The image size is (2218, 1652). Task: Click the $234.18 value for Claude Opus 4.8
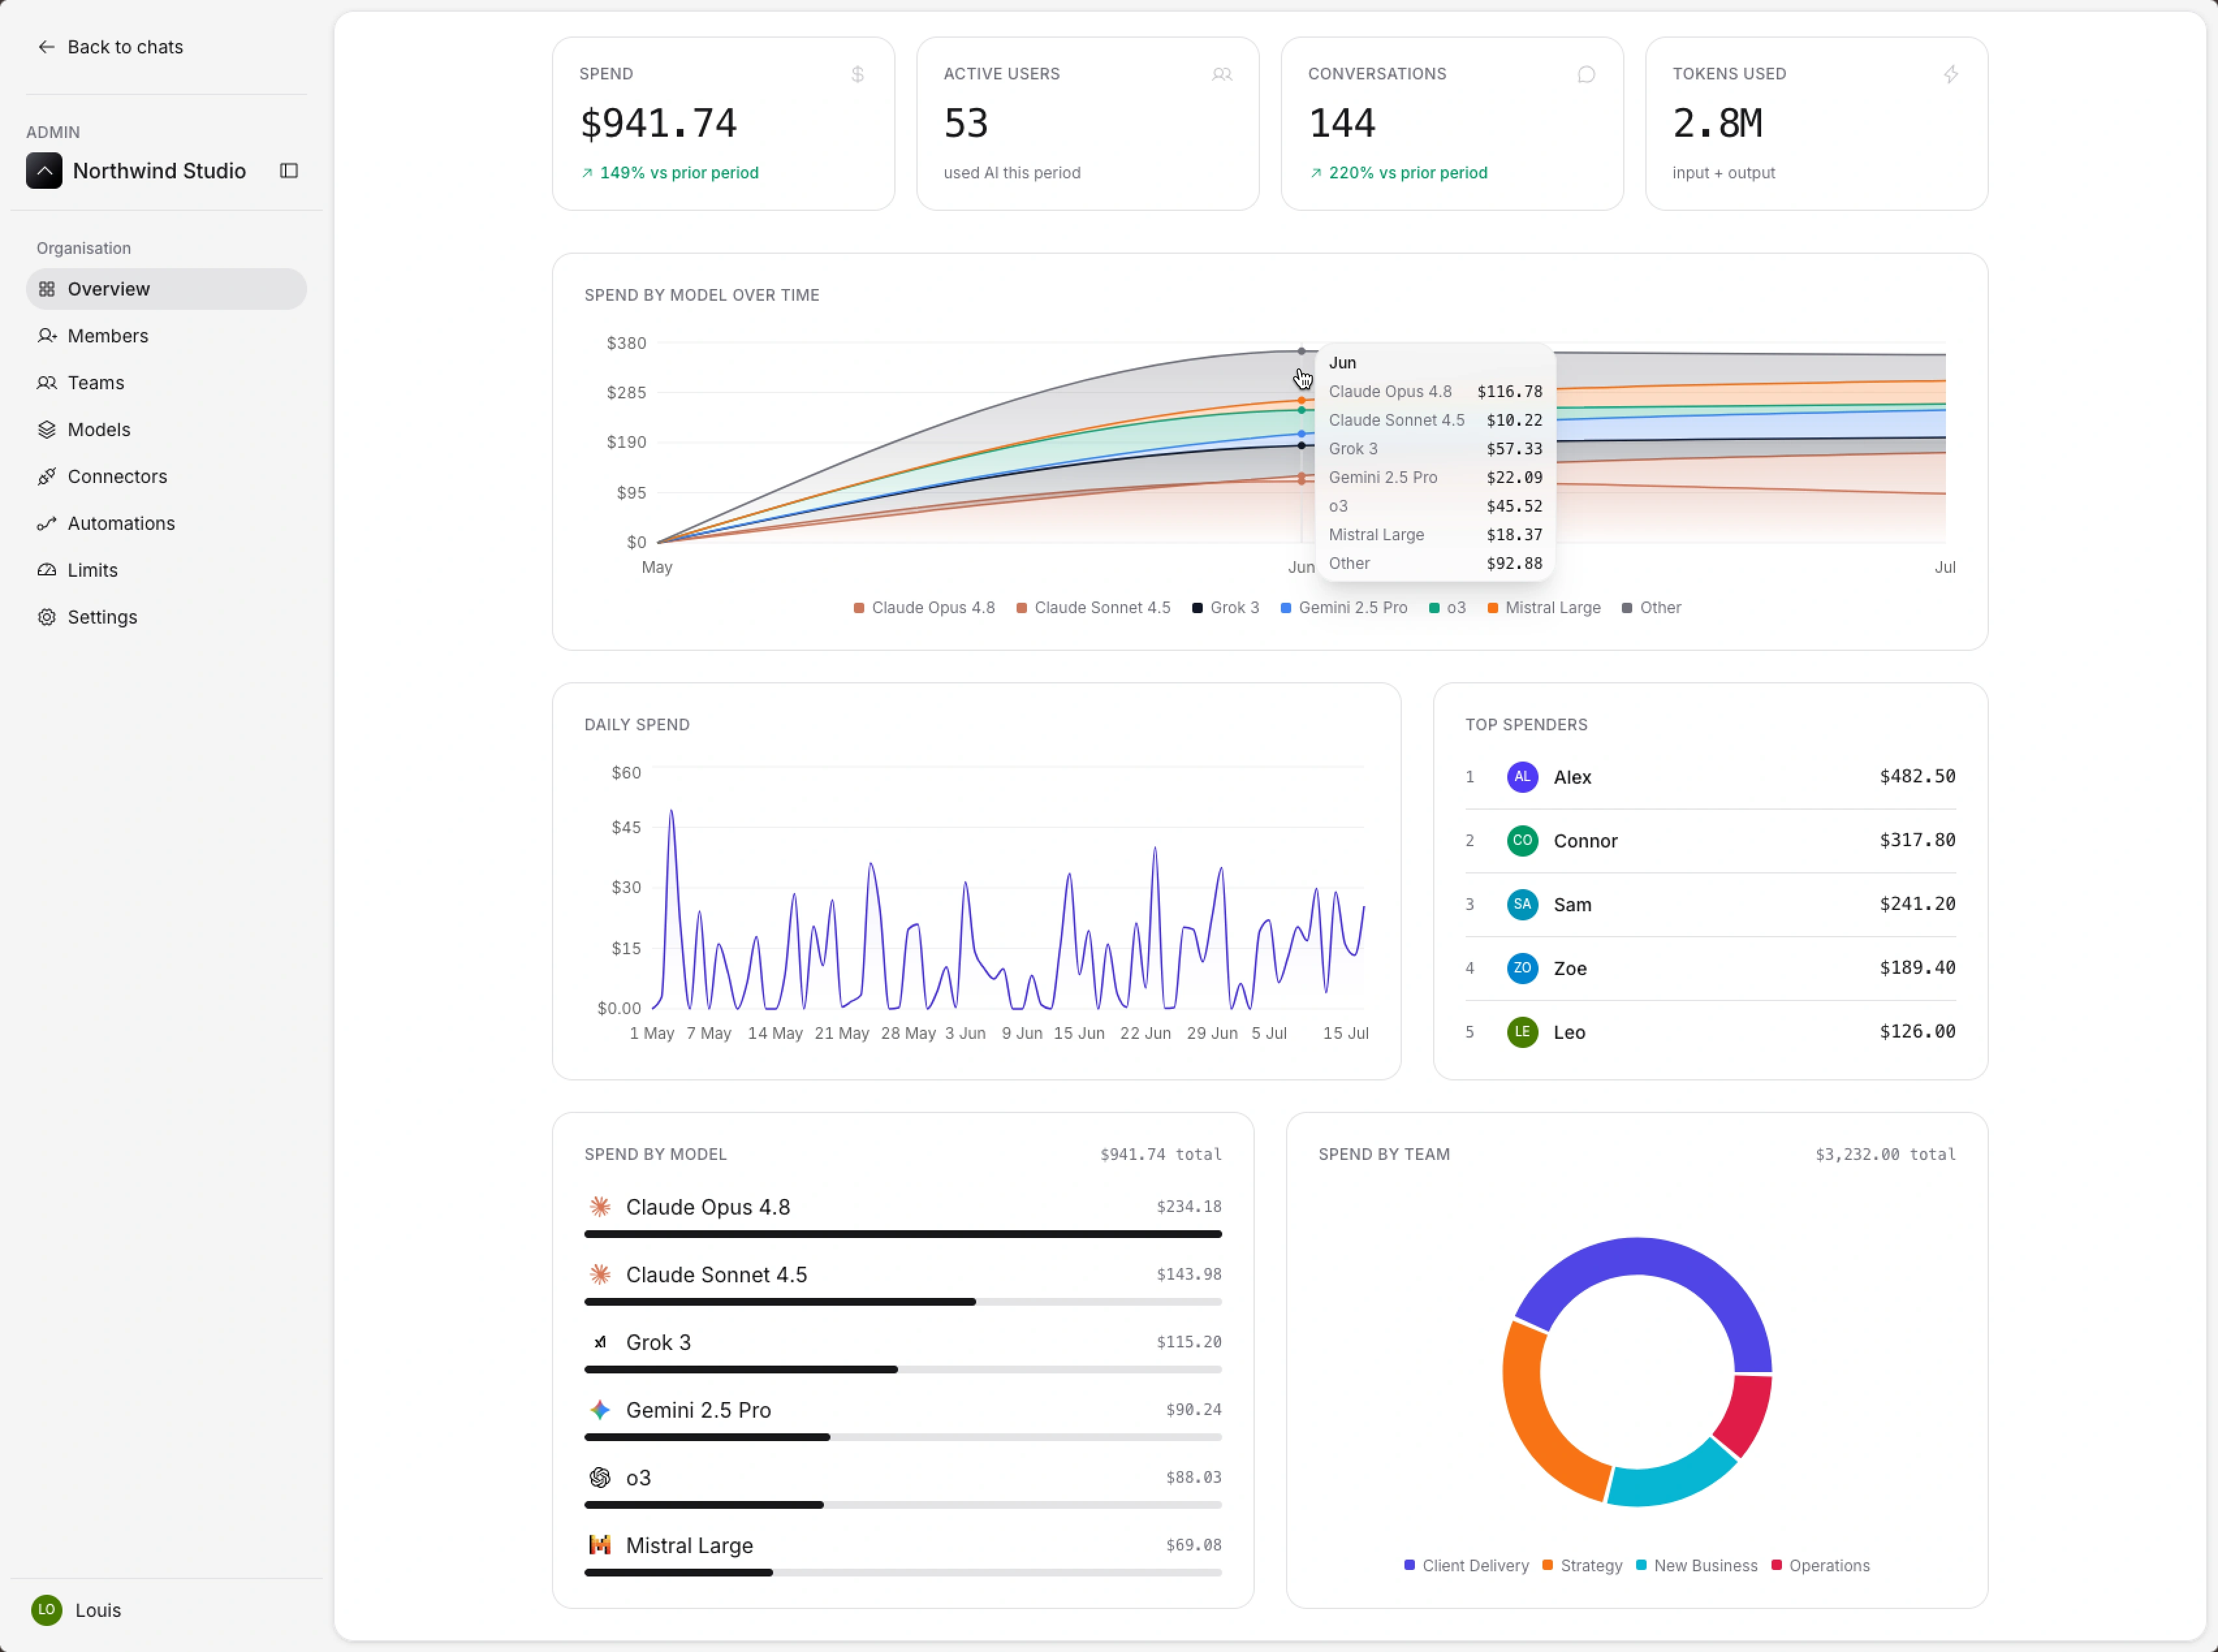[1189, 1207]
